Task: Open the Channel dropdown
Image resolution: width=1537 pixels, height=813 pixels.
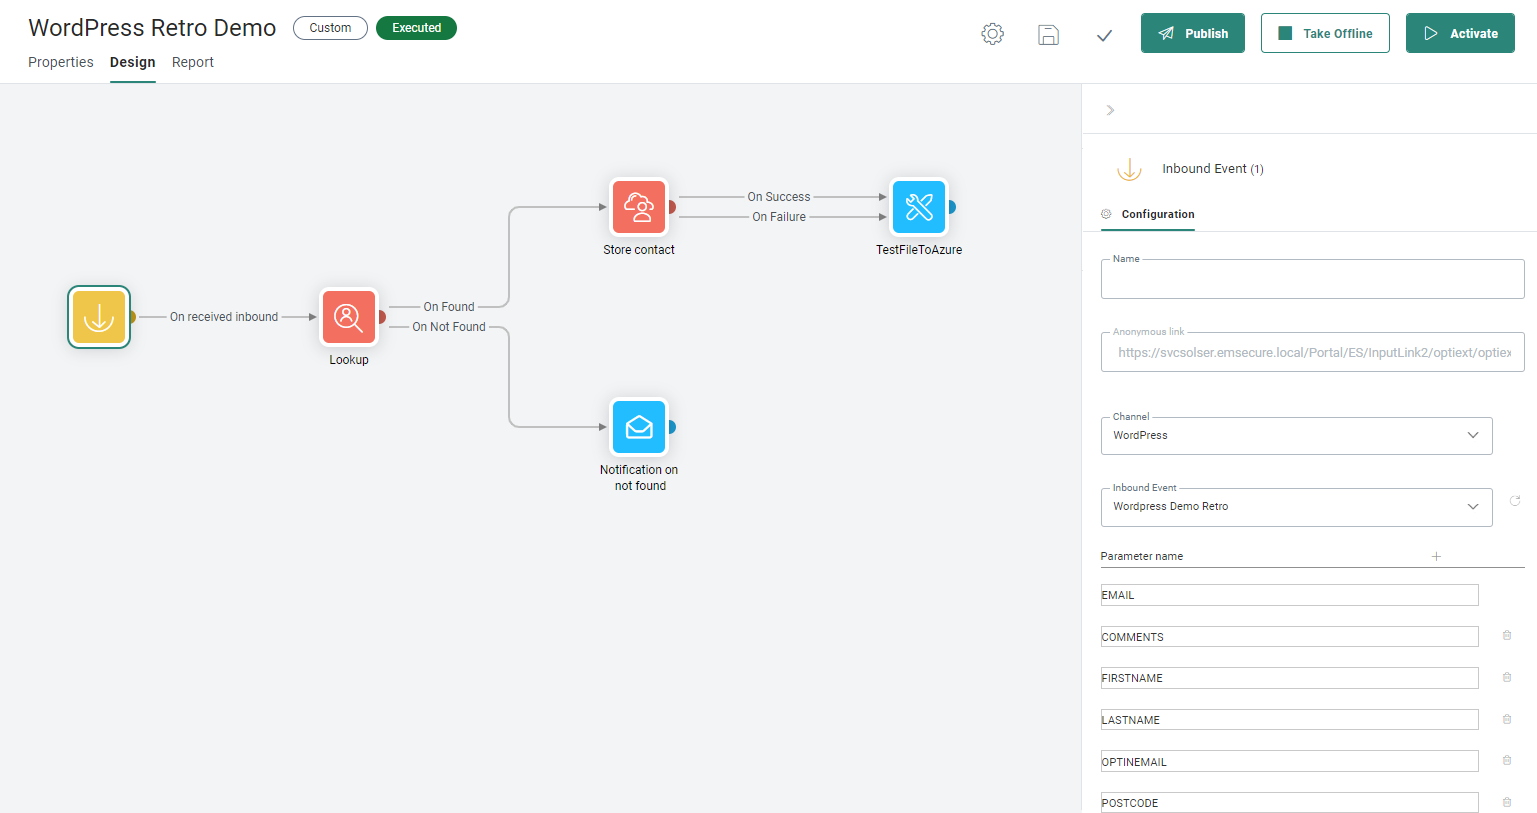Action: [1296, 436]
